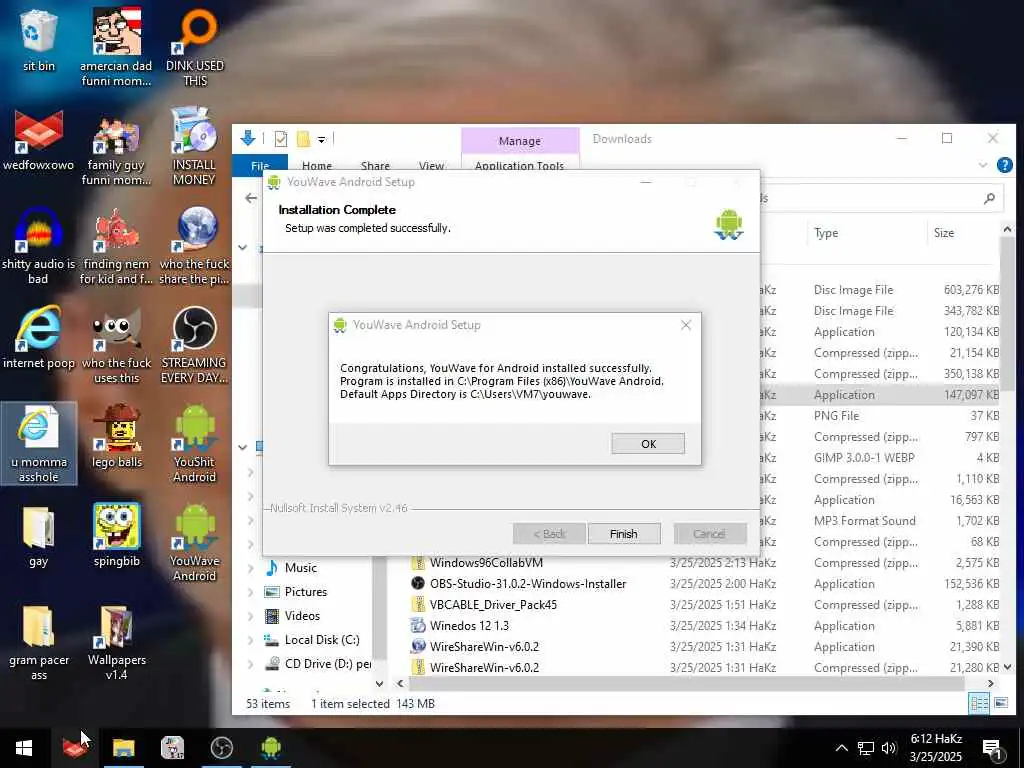Select the 'internet poop' Internet Explorer shortcut
The height and width of the screenshot is (768, 1024).
(39, 338)
